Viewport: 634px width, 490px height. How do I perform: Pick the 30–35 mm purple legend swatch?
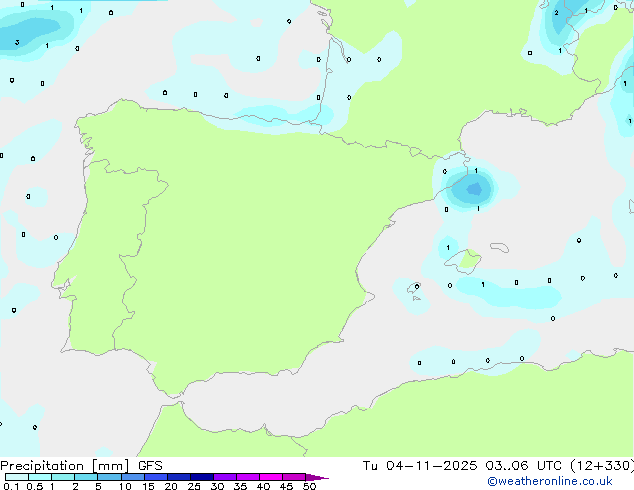pyautogui.click(x=224, y=477)
